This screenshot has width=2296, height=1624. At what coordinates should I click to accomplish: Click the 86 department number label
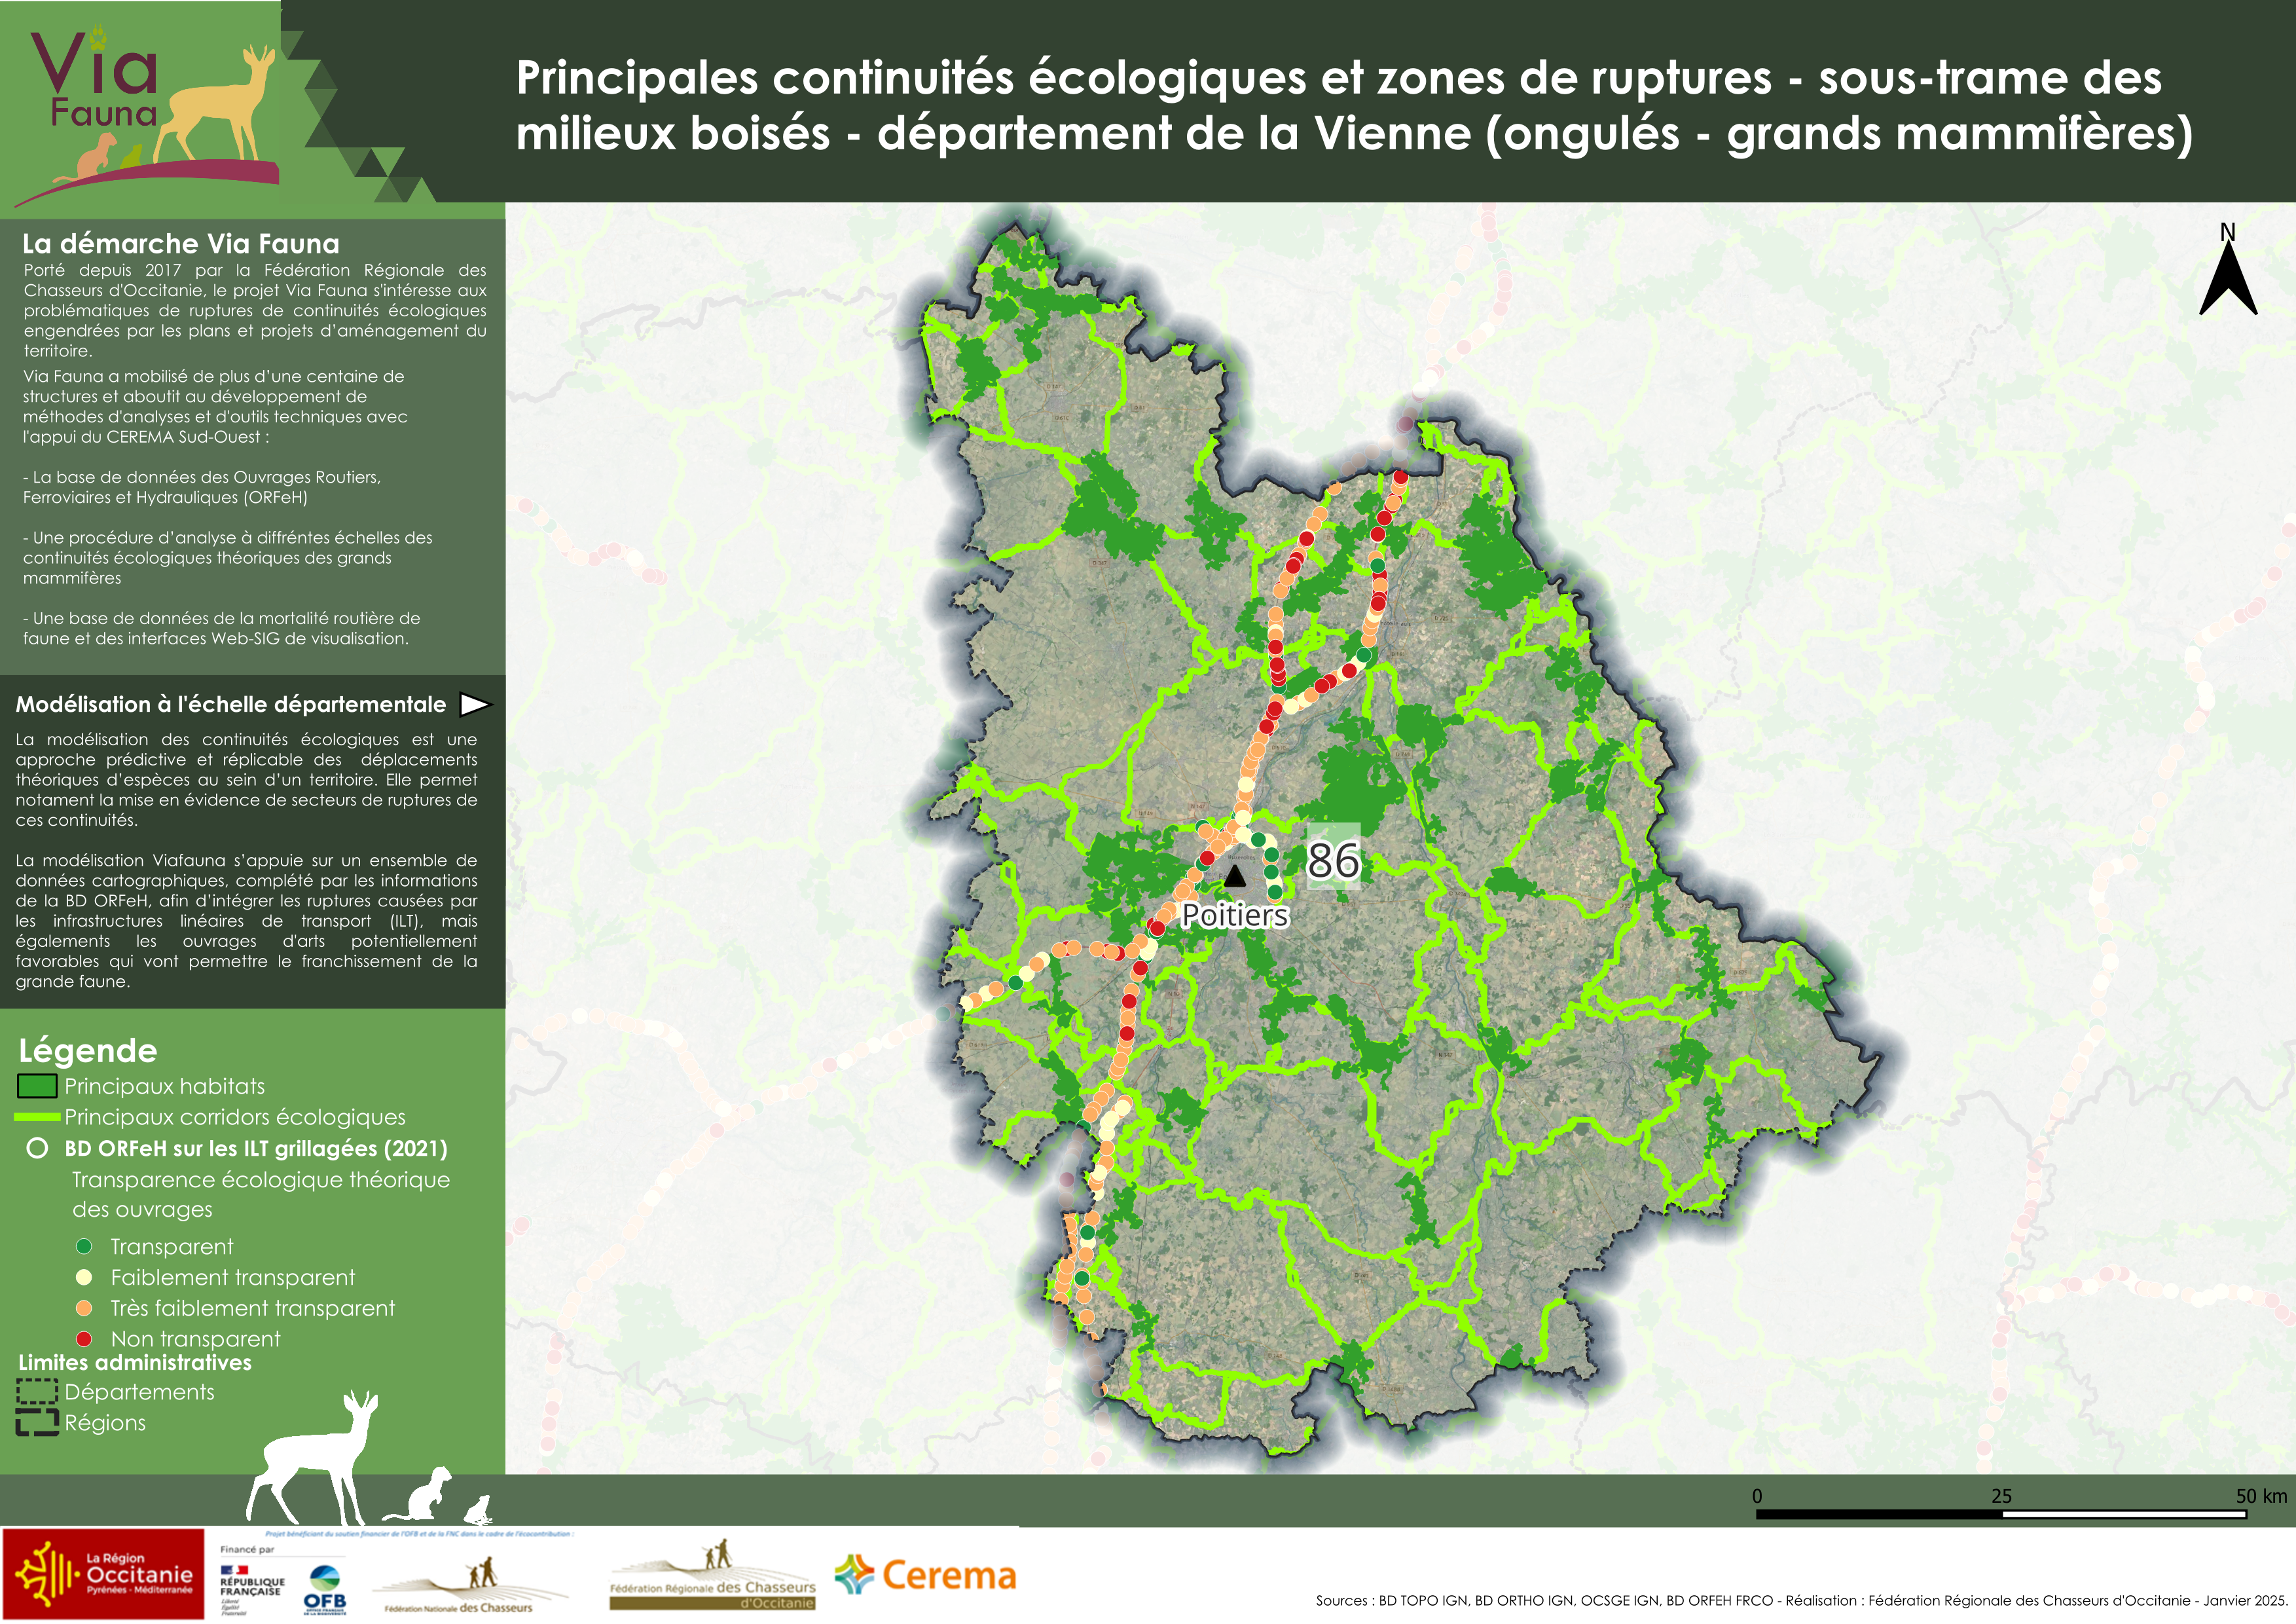pos(1333,861)
